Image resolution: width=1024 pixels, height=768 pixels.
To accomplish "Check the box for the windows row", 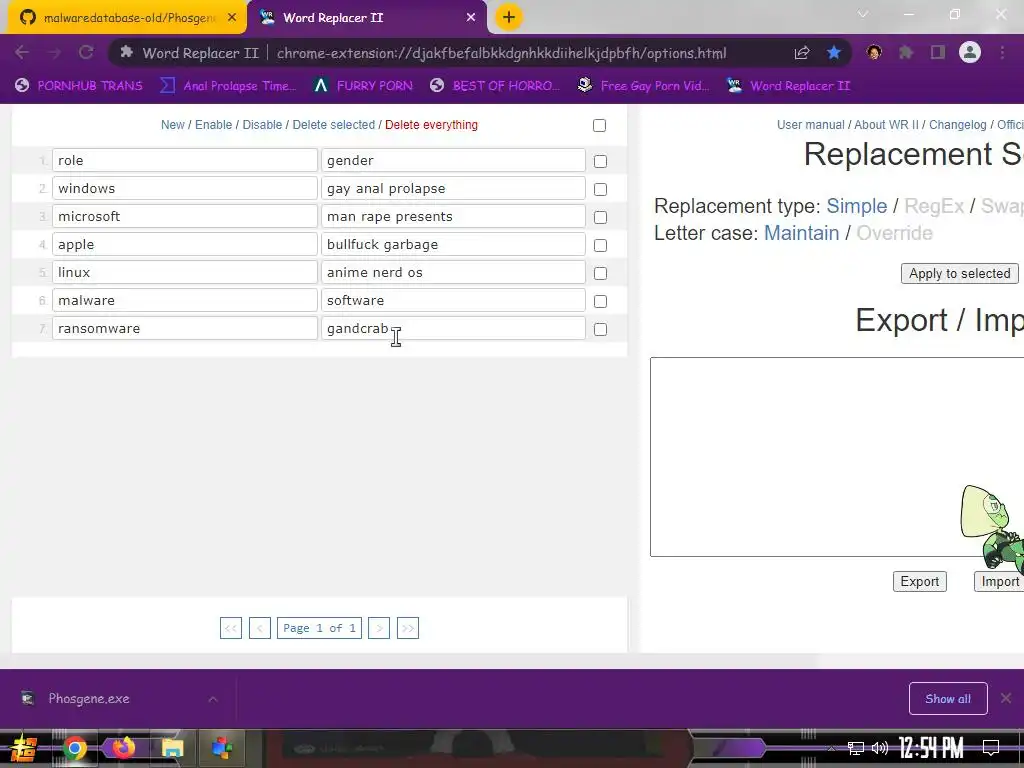I will pos(600,189).
